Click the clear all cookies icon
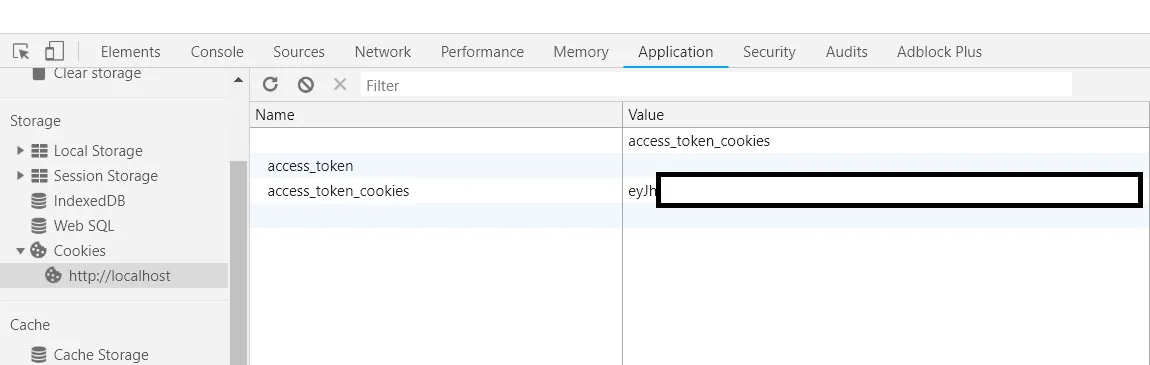 tap(306, 84)
